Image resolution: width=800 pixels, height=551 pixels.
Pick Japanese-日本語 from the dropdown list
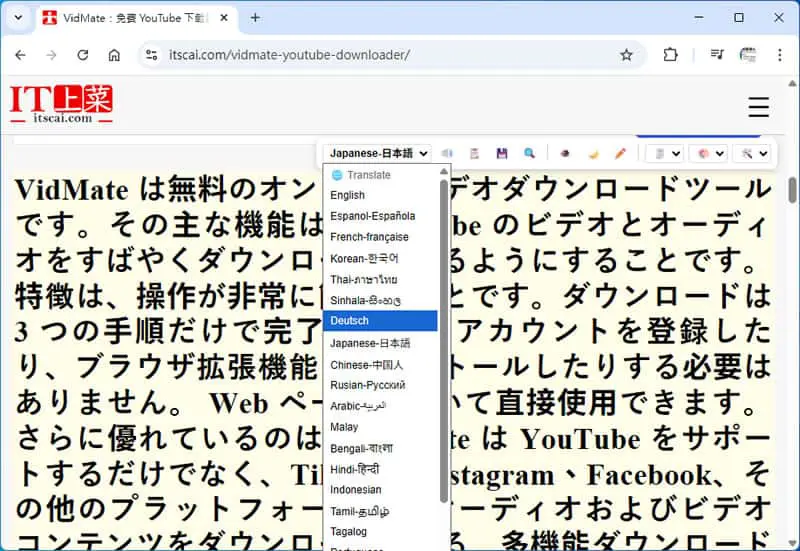[x=380, y=343]
